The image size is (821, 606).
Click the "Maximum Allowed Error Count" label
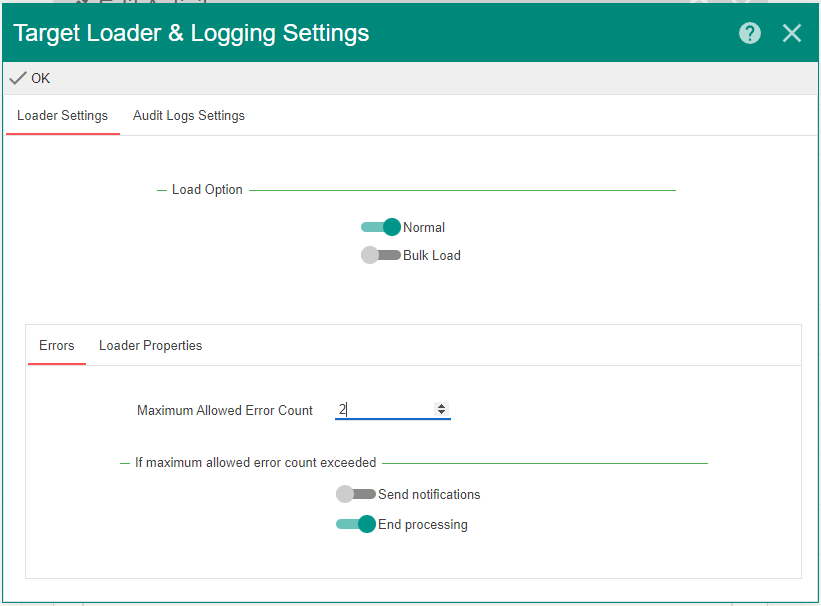click(x=225, y=410)
